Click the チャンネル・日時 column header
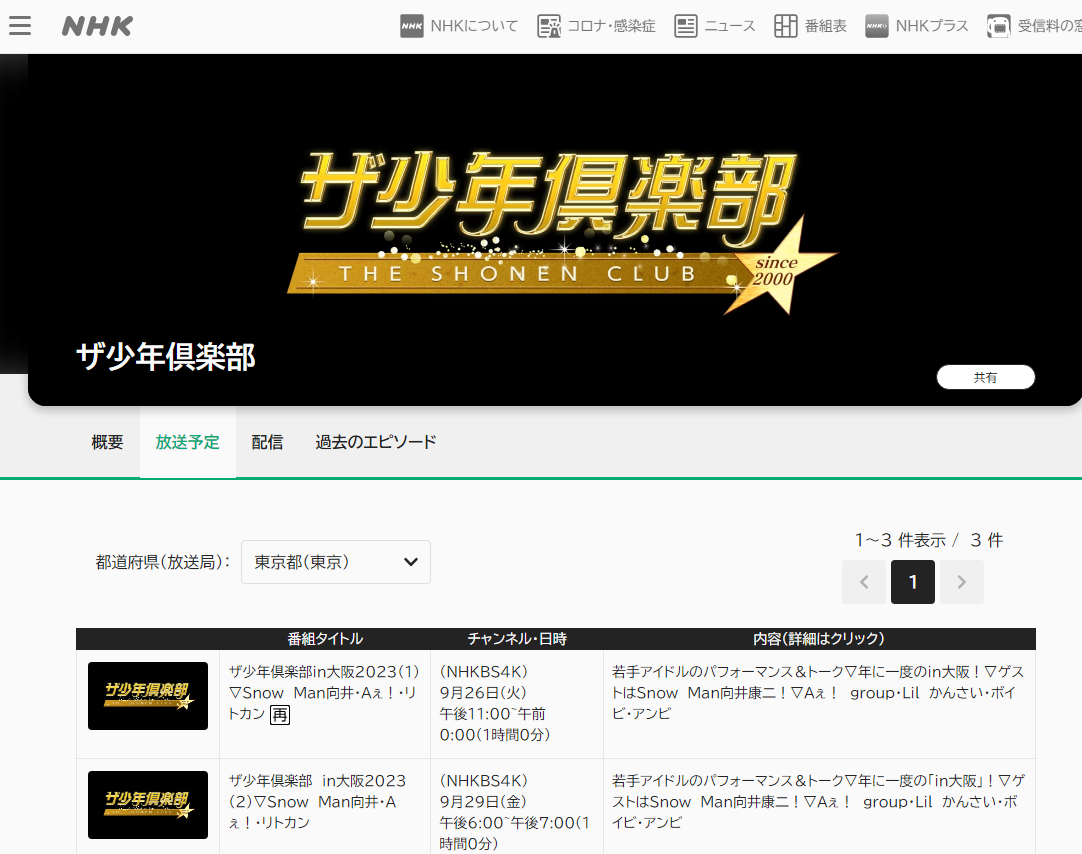The width and height of the screenshot is (1082, 854). point(517,639)
